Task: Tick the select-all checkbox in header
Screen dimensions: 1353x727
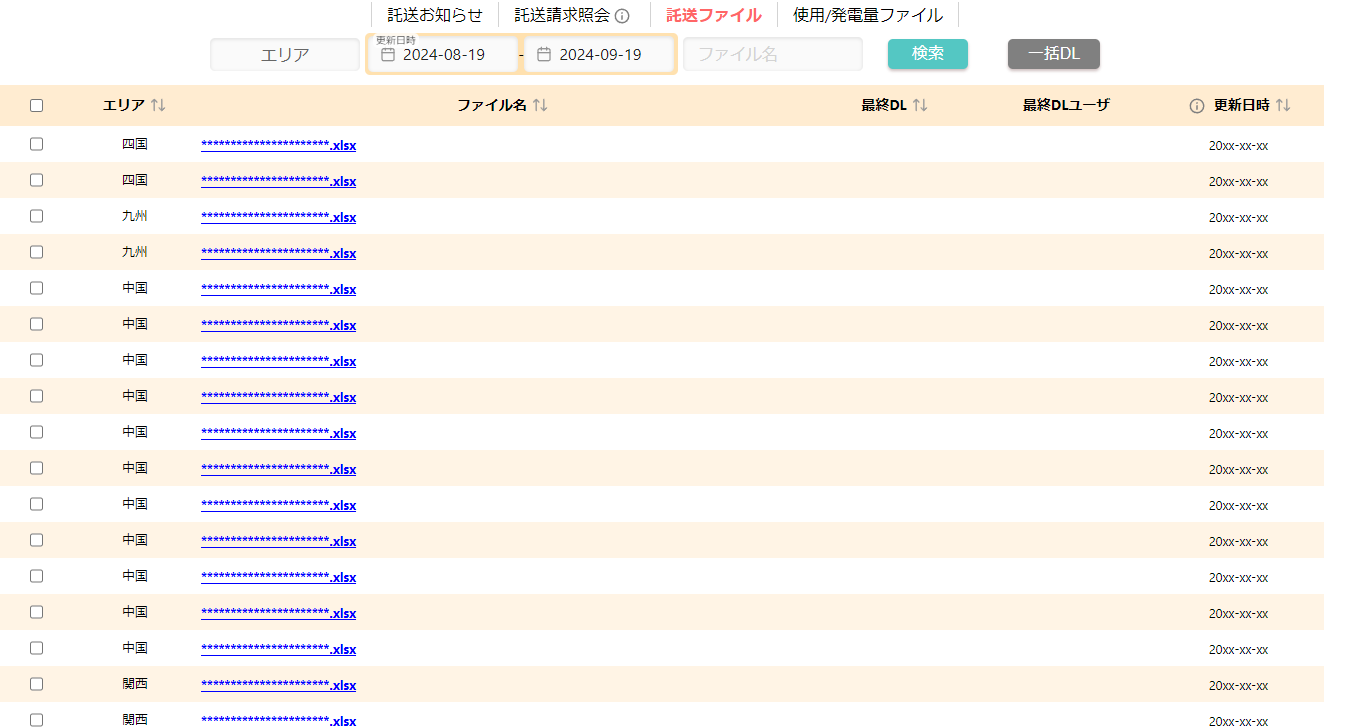Action: click(37, 106)
